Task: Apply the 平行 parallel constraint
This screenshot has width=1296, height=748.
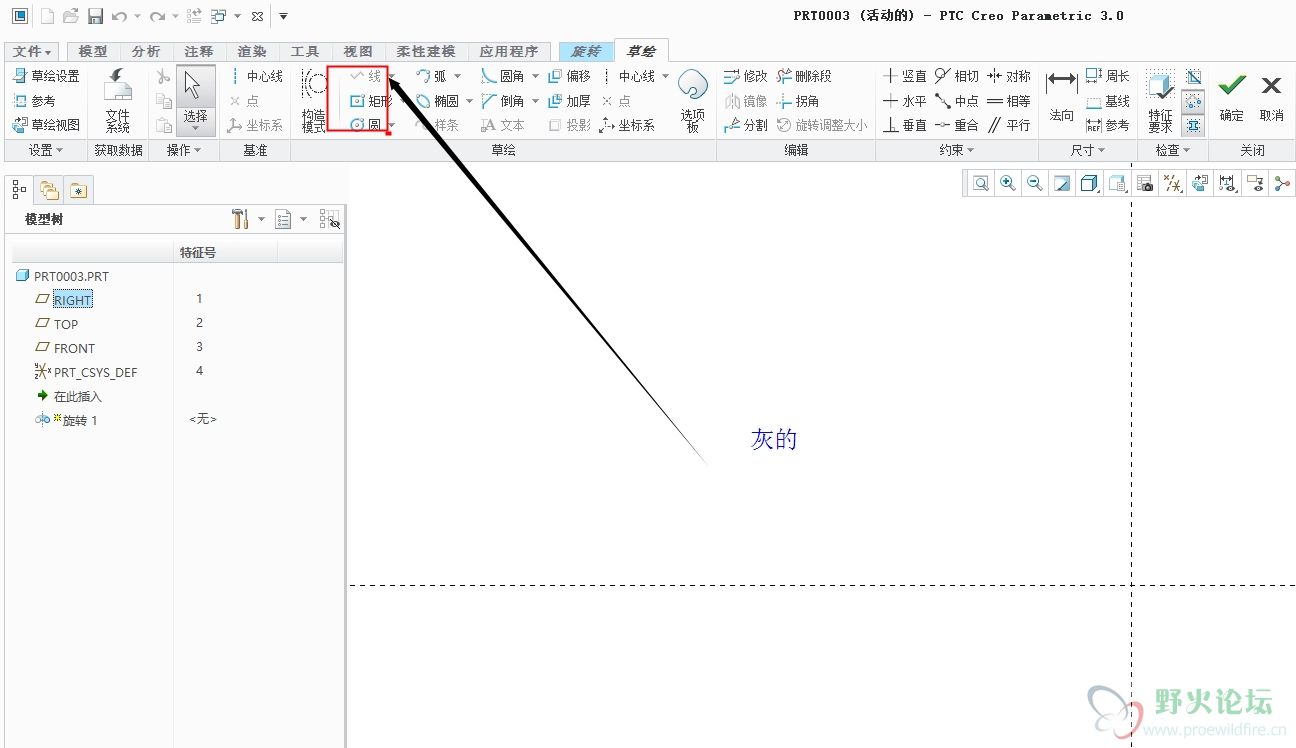Action: click(1009, 125)
